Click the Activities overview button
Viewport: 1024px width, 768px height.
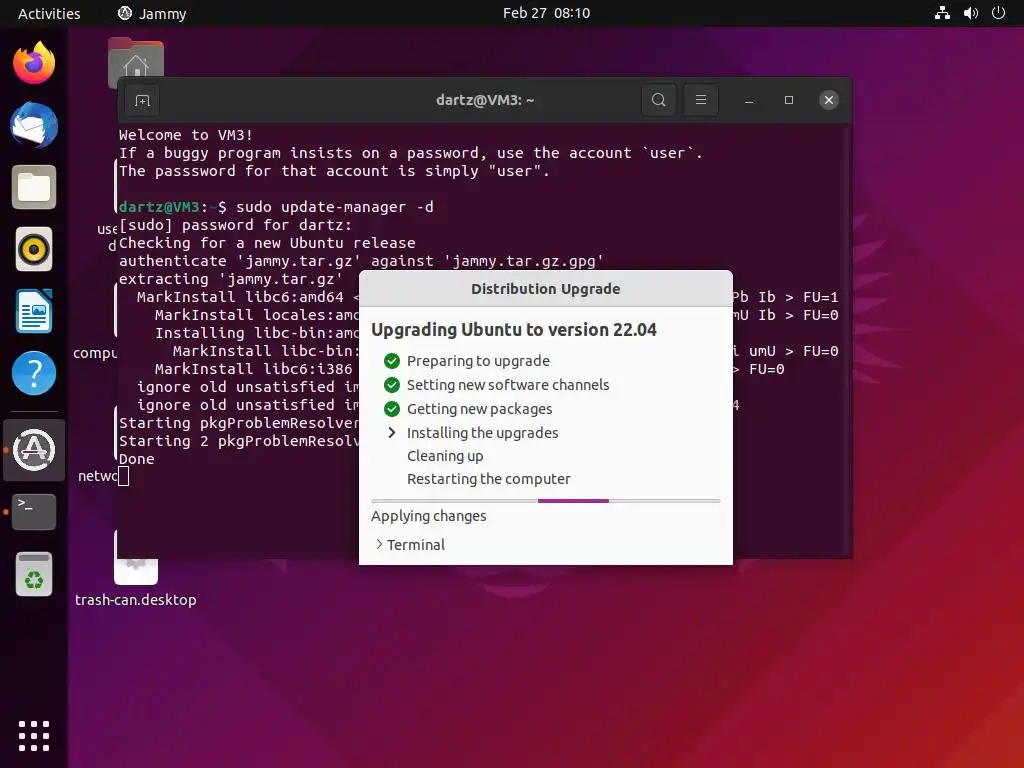49,14
